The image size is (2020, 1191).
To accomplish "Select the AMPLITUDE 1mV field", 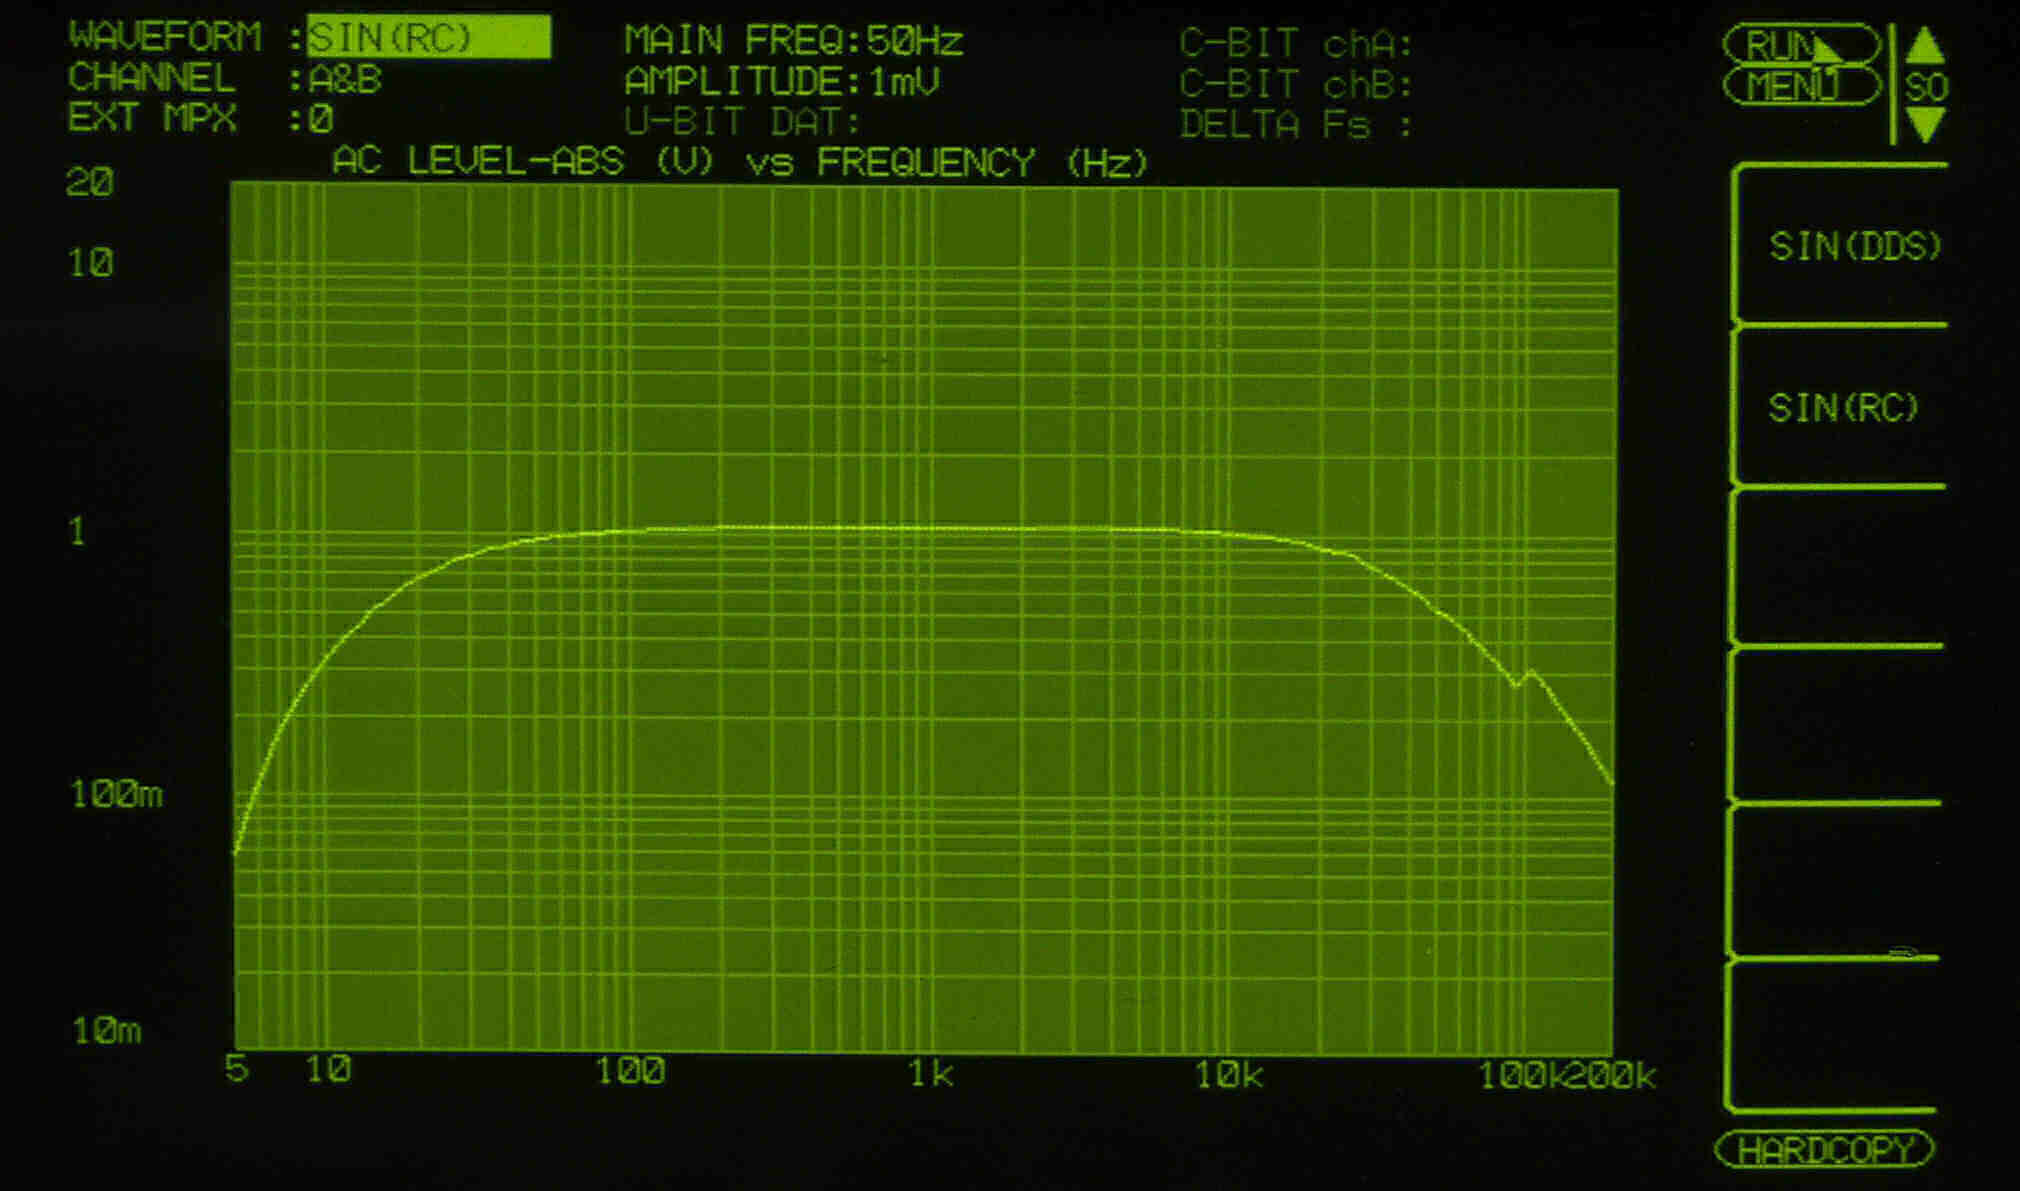I will click(x=781, y=81).
